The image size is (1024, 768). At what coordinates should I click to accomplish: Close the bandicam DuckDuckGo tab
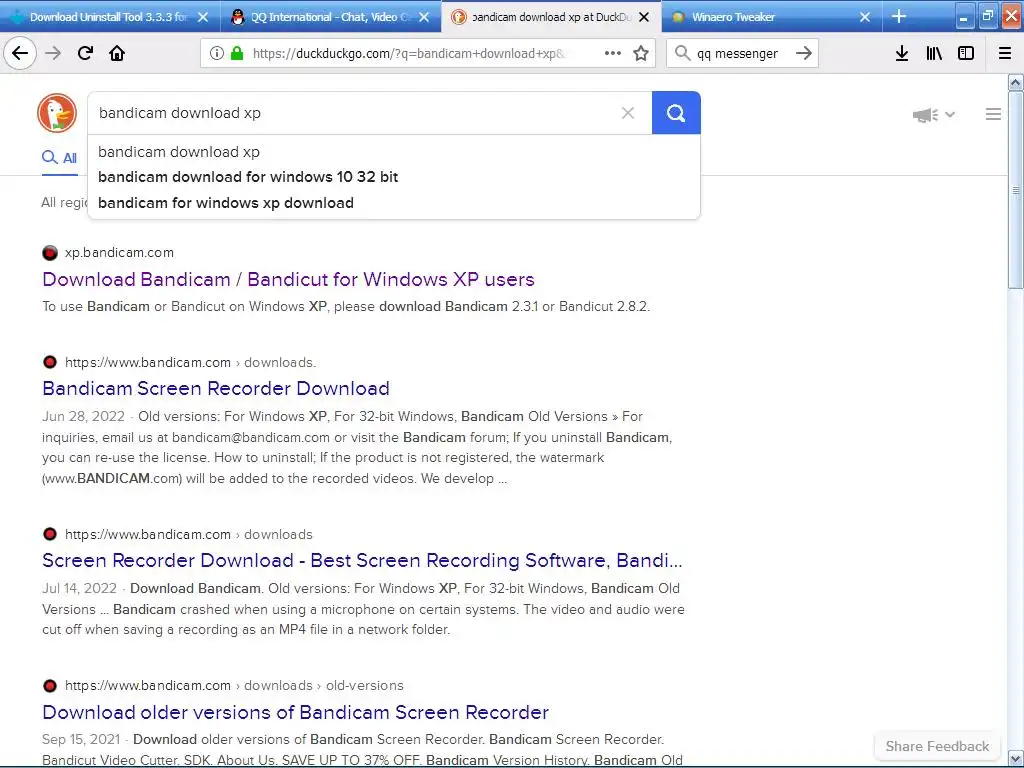click(644, 17)
